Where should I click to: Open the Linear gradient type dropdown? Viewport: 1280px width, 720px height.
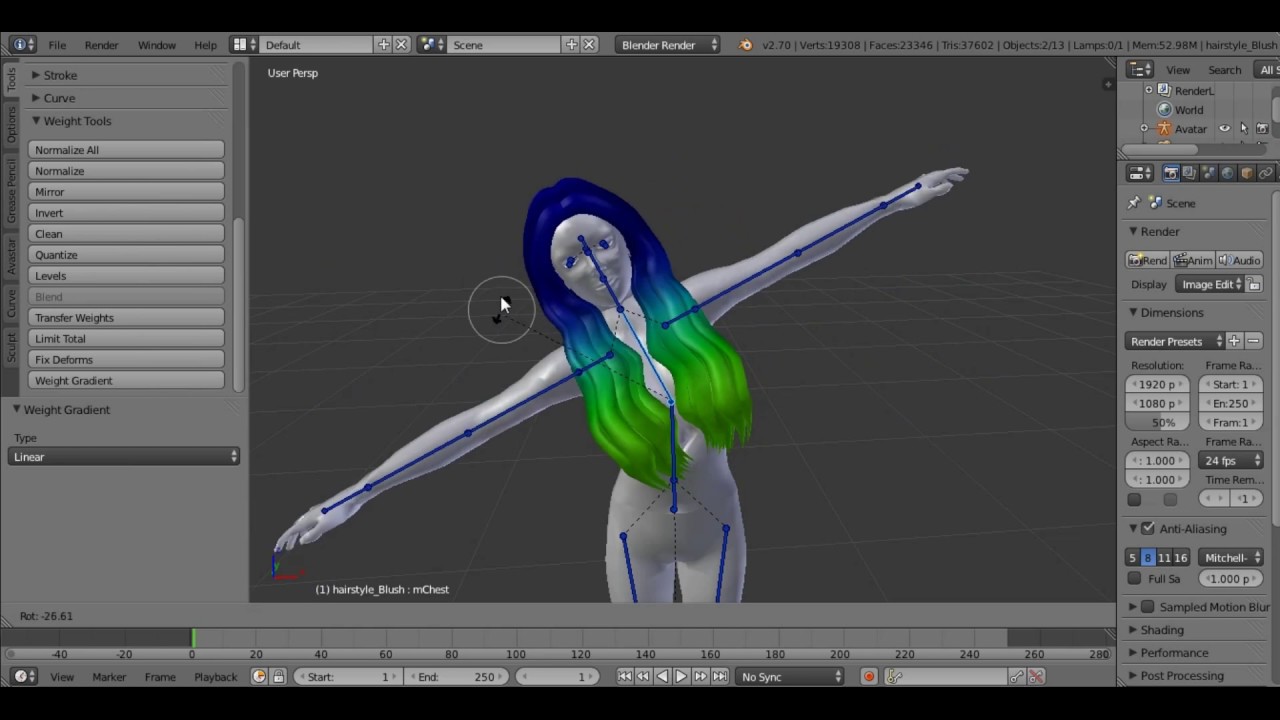click(x=124, y=457)
